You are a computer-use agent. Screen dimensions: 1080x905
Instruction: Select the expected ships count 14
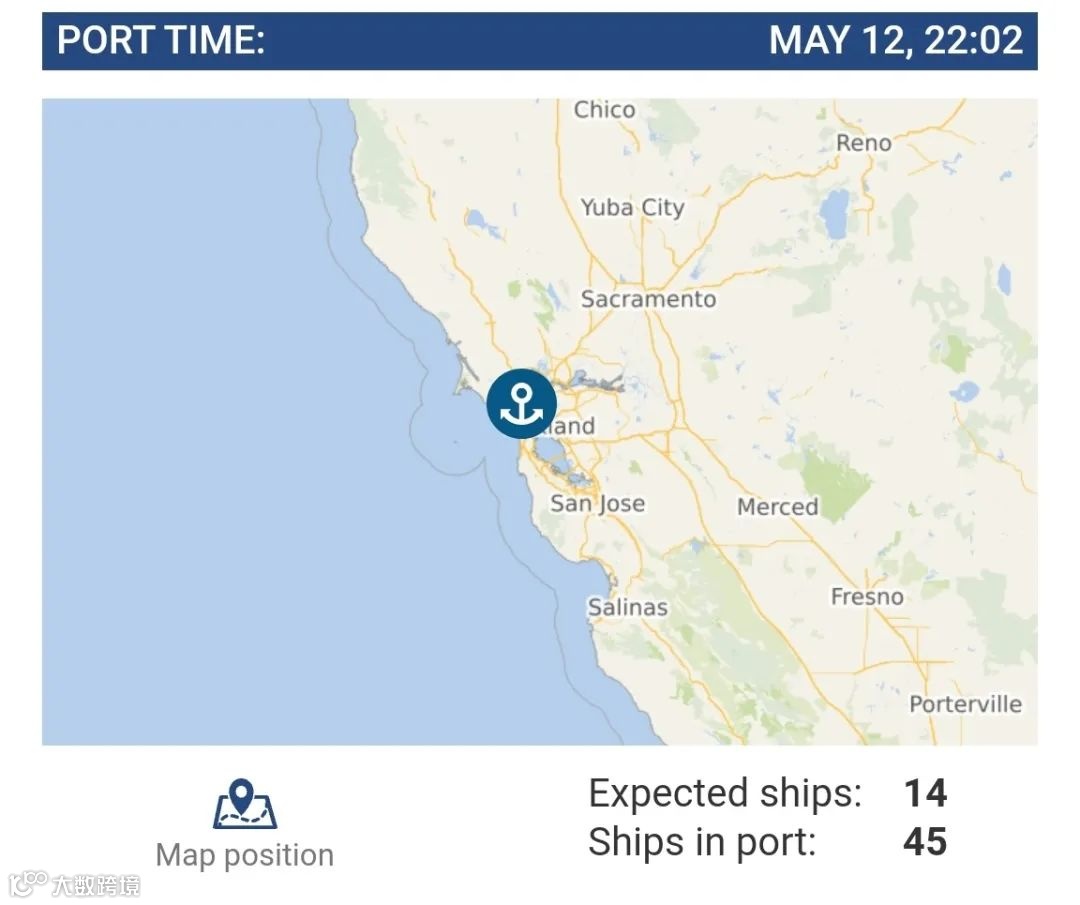pos(925,793)
